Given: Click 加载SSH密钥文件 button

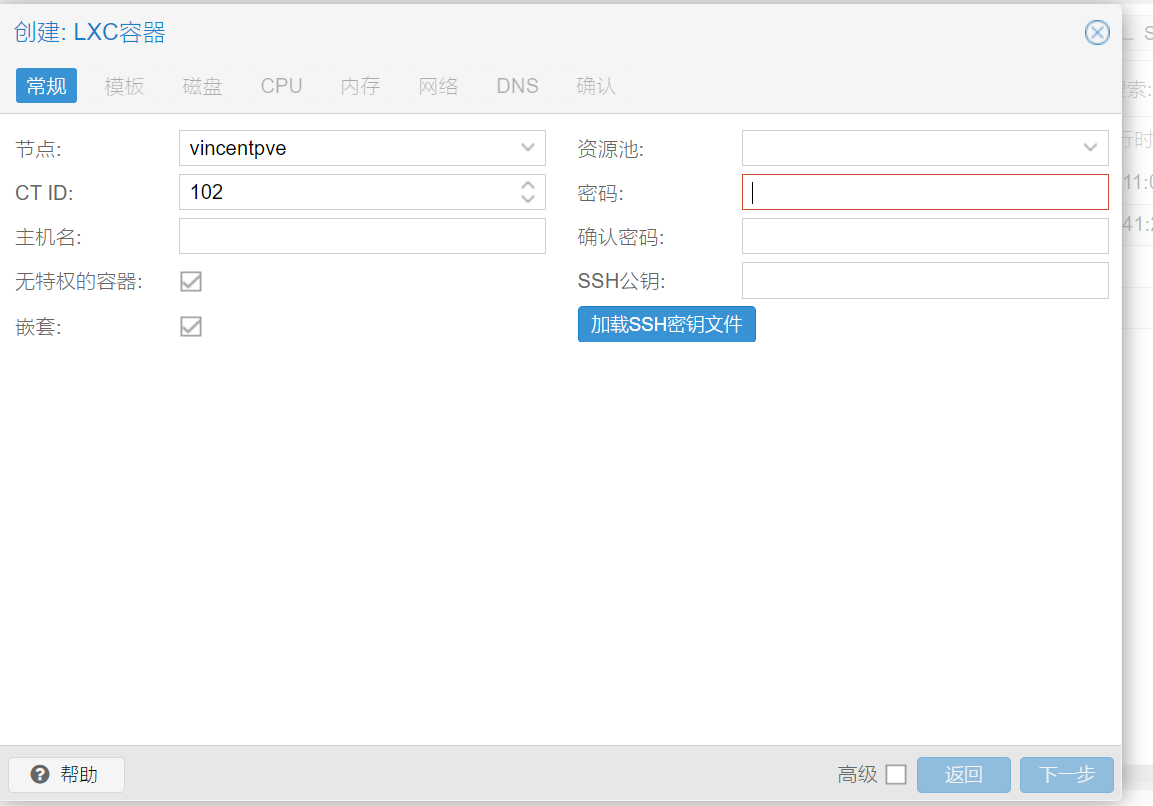Looking at the screenshot, I should 666,325.
